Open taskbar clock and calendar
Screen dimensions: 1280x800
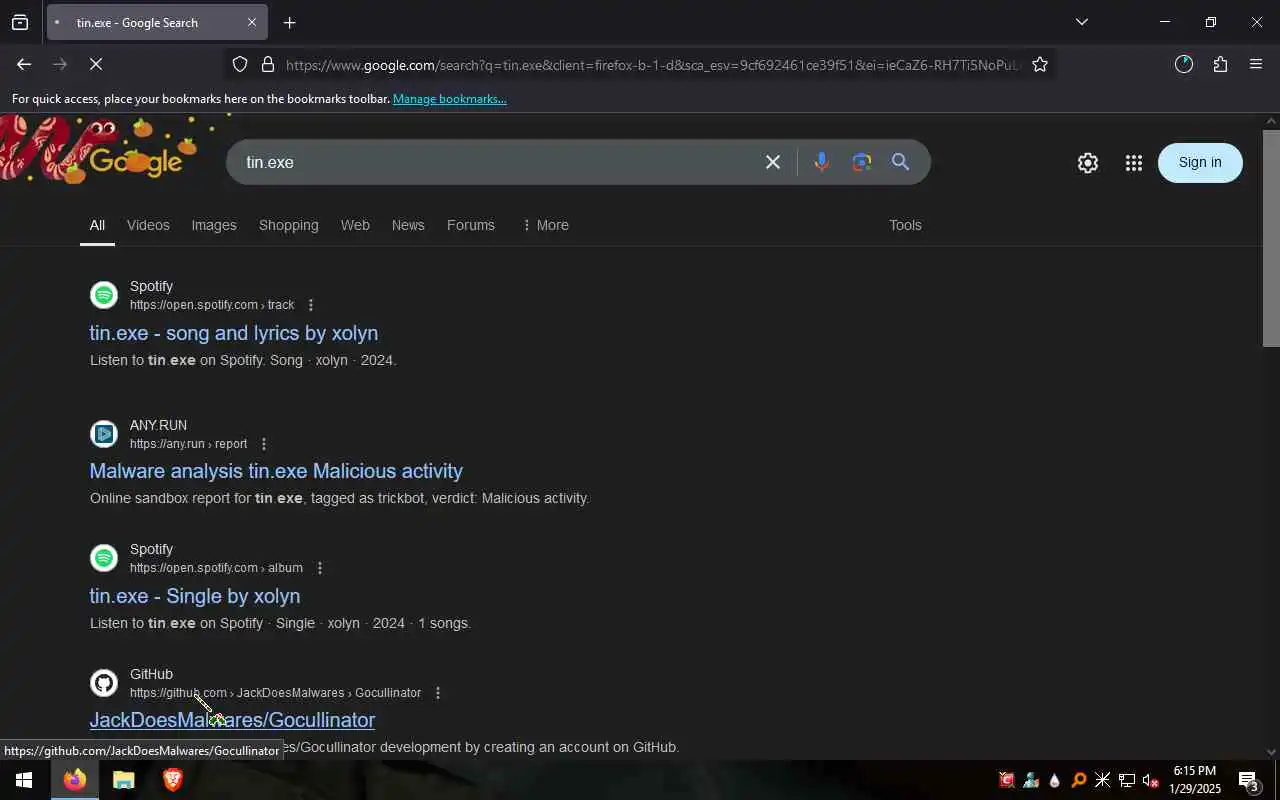pyautogui.click(x=1196, y=780)
